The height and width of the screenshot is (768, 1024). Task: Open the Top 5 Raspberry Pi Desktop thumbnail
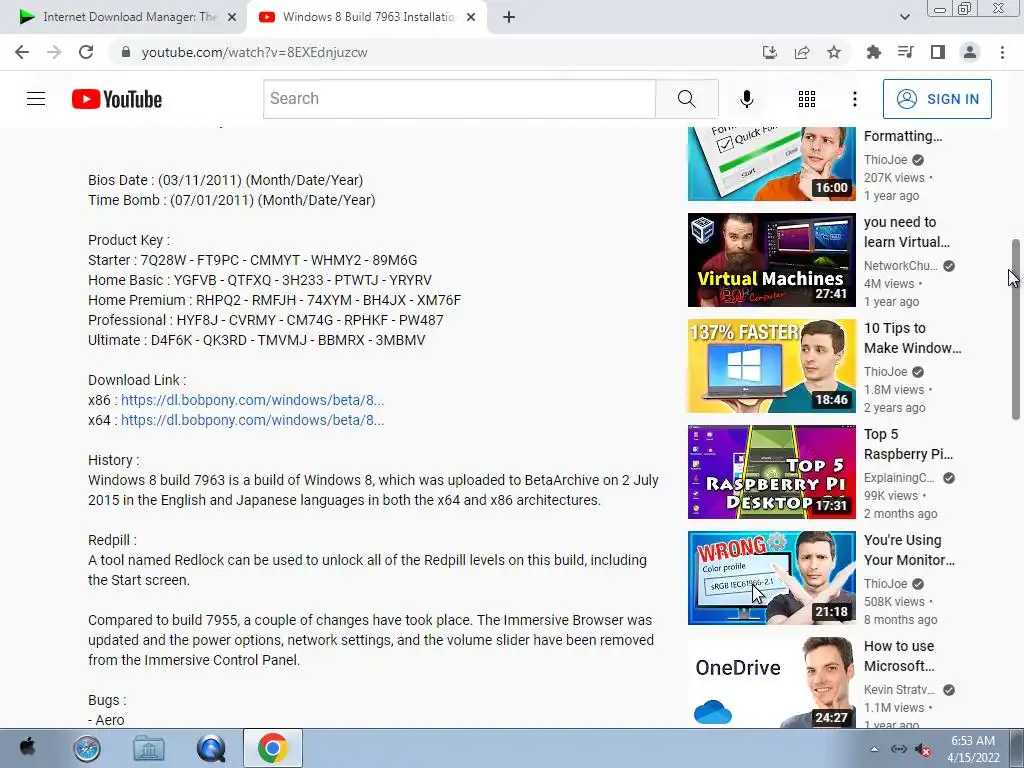tap(771, 472)
